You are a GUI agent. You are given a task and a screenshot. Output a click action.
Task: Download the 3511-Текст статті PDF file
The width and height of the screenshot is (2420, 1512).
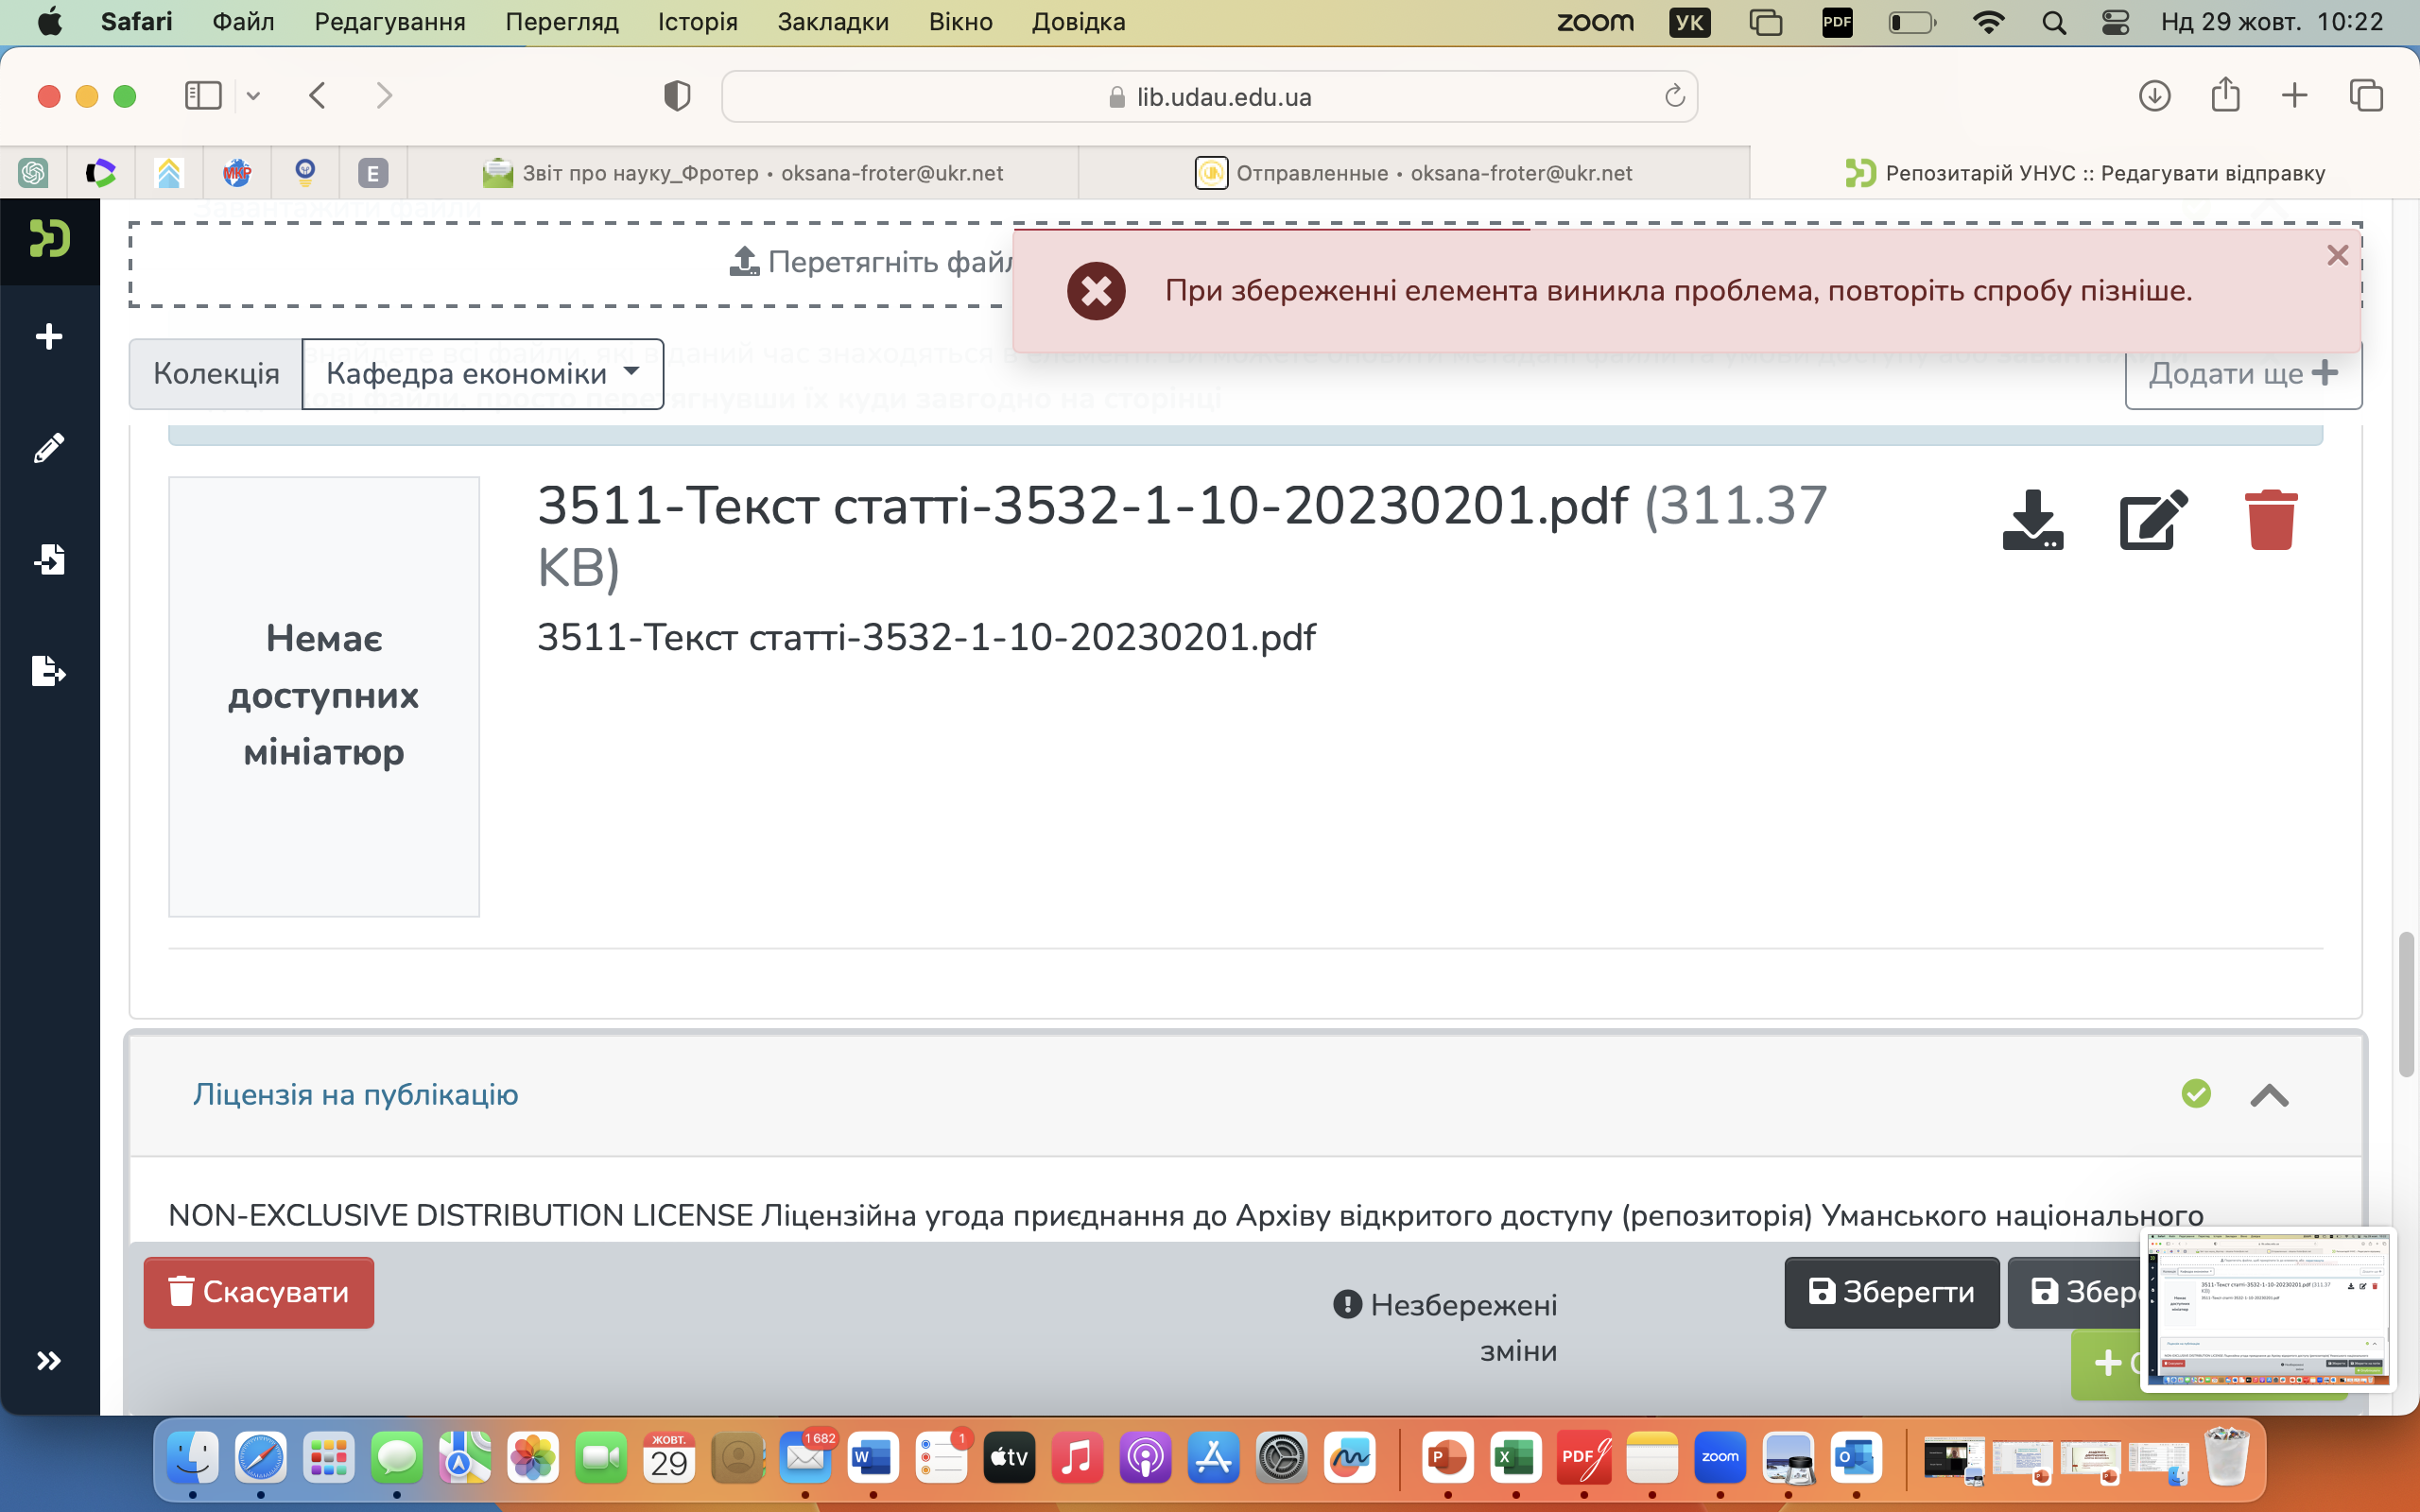[x=2032, y=519]
